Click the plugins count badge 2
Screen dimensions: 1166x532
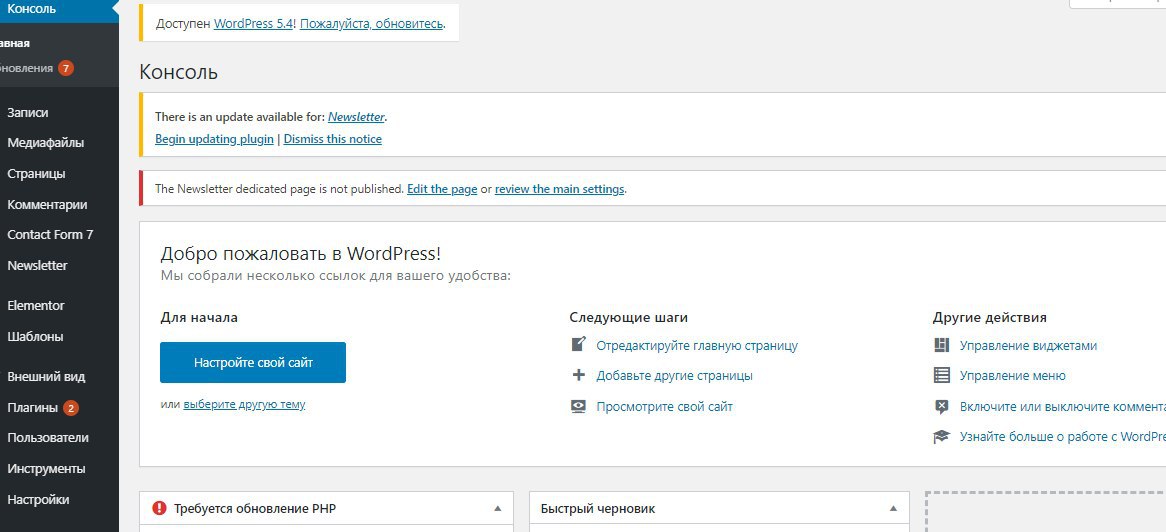pyautogui.click(x=71, y=408)
